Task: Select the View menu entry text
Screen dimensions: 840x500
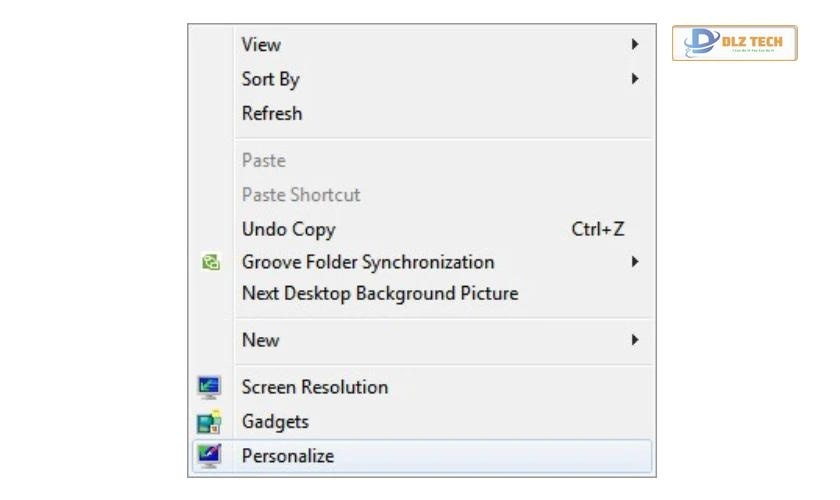Action: (261, 45)
